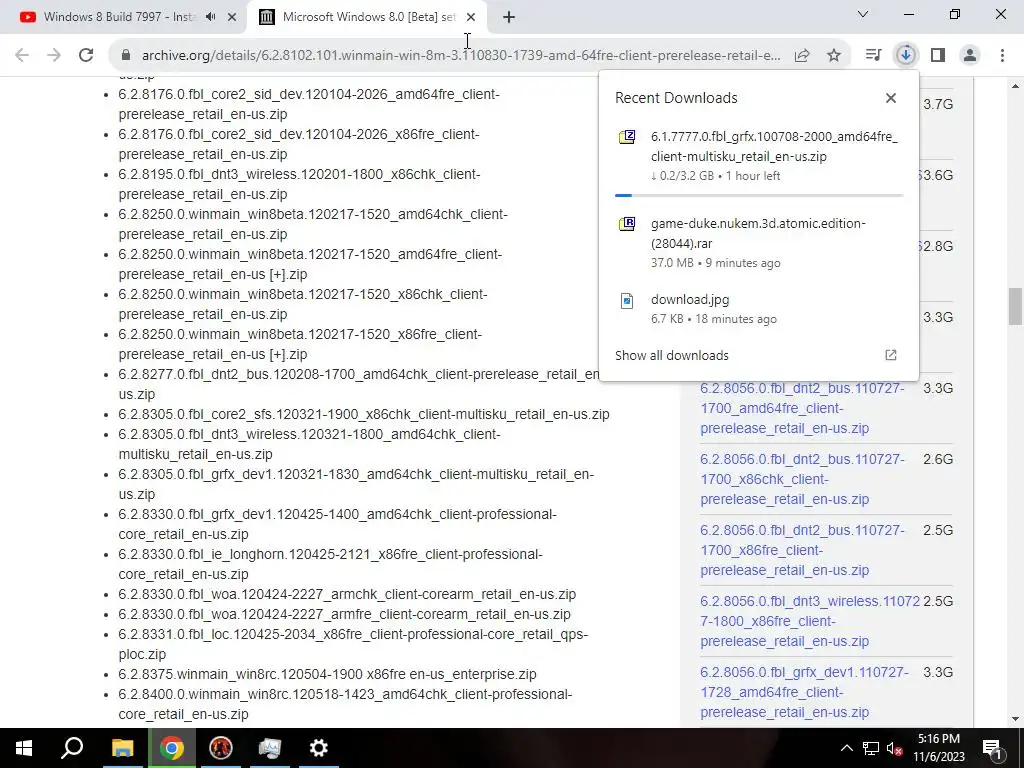Open the media control icon in toolbar

tap(873, 56)
